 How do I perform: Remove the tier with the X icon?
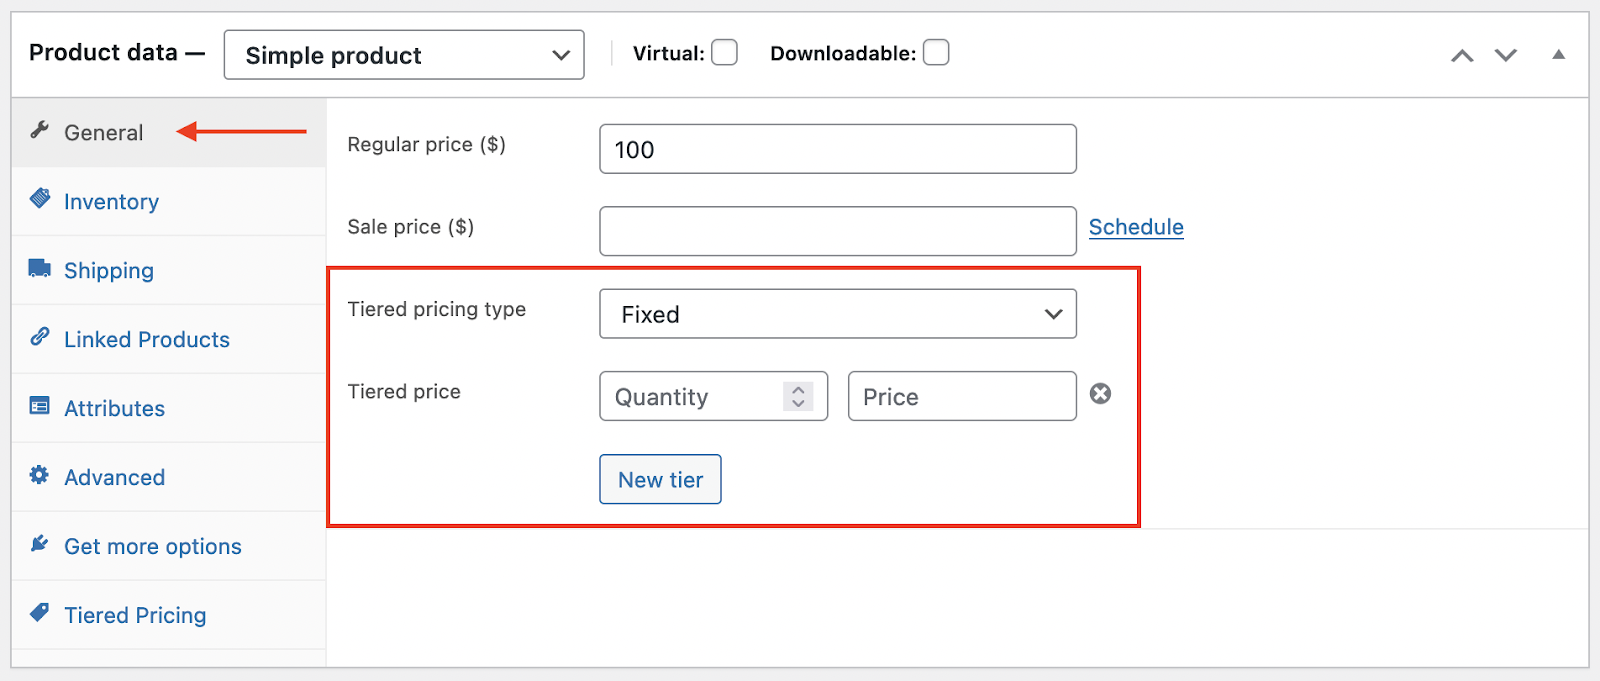click(x=1100, y=394)
